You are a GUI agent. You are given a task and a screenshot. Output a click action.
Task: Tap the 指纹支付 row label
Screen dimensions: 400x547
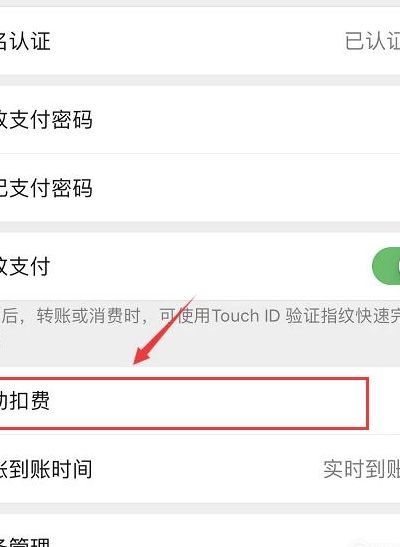tap(25, 266)
